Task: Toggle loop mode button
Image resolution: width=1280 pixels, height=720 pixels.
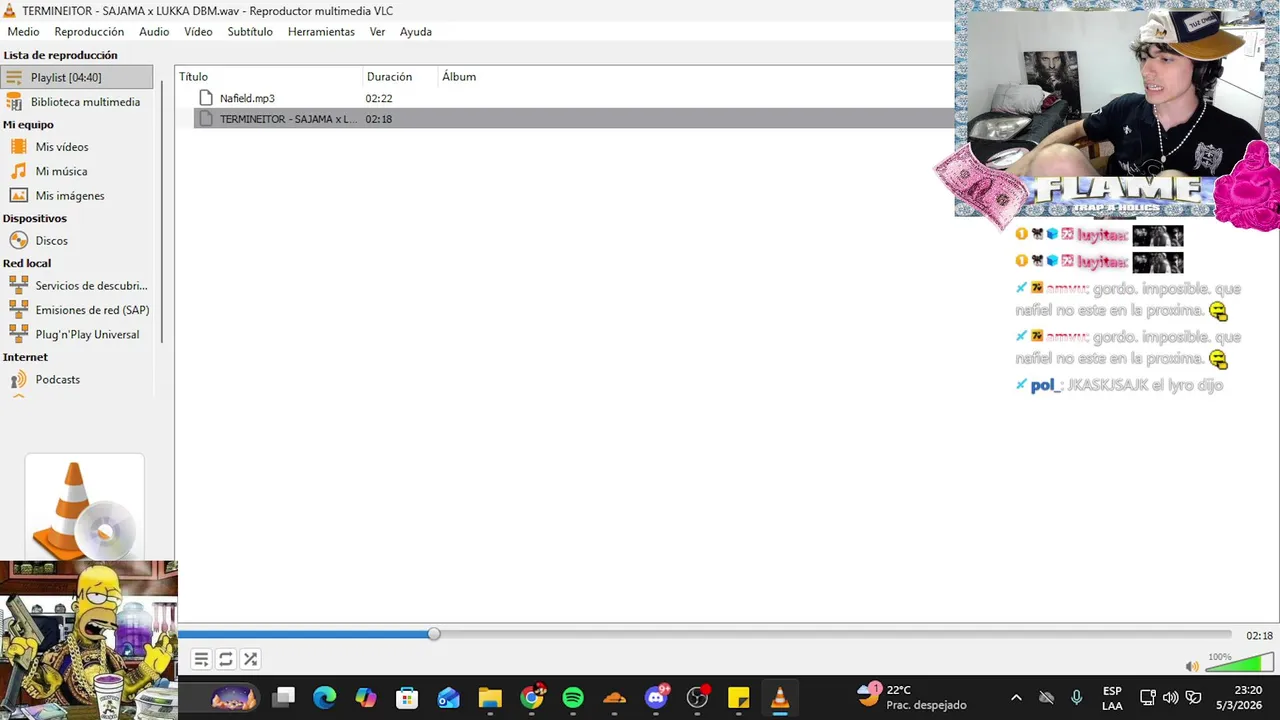Action: pos(226,659)
